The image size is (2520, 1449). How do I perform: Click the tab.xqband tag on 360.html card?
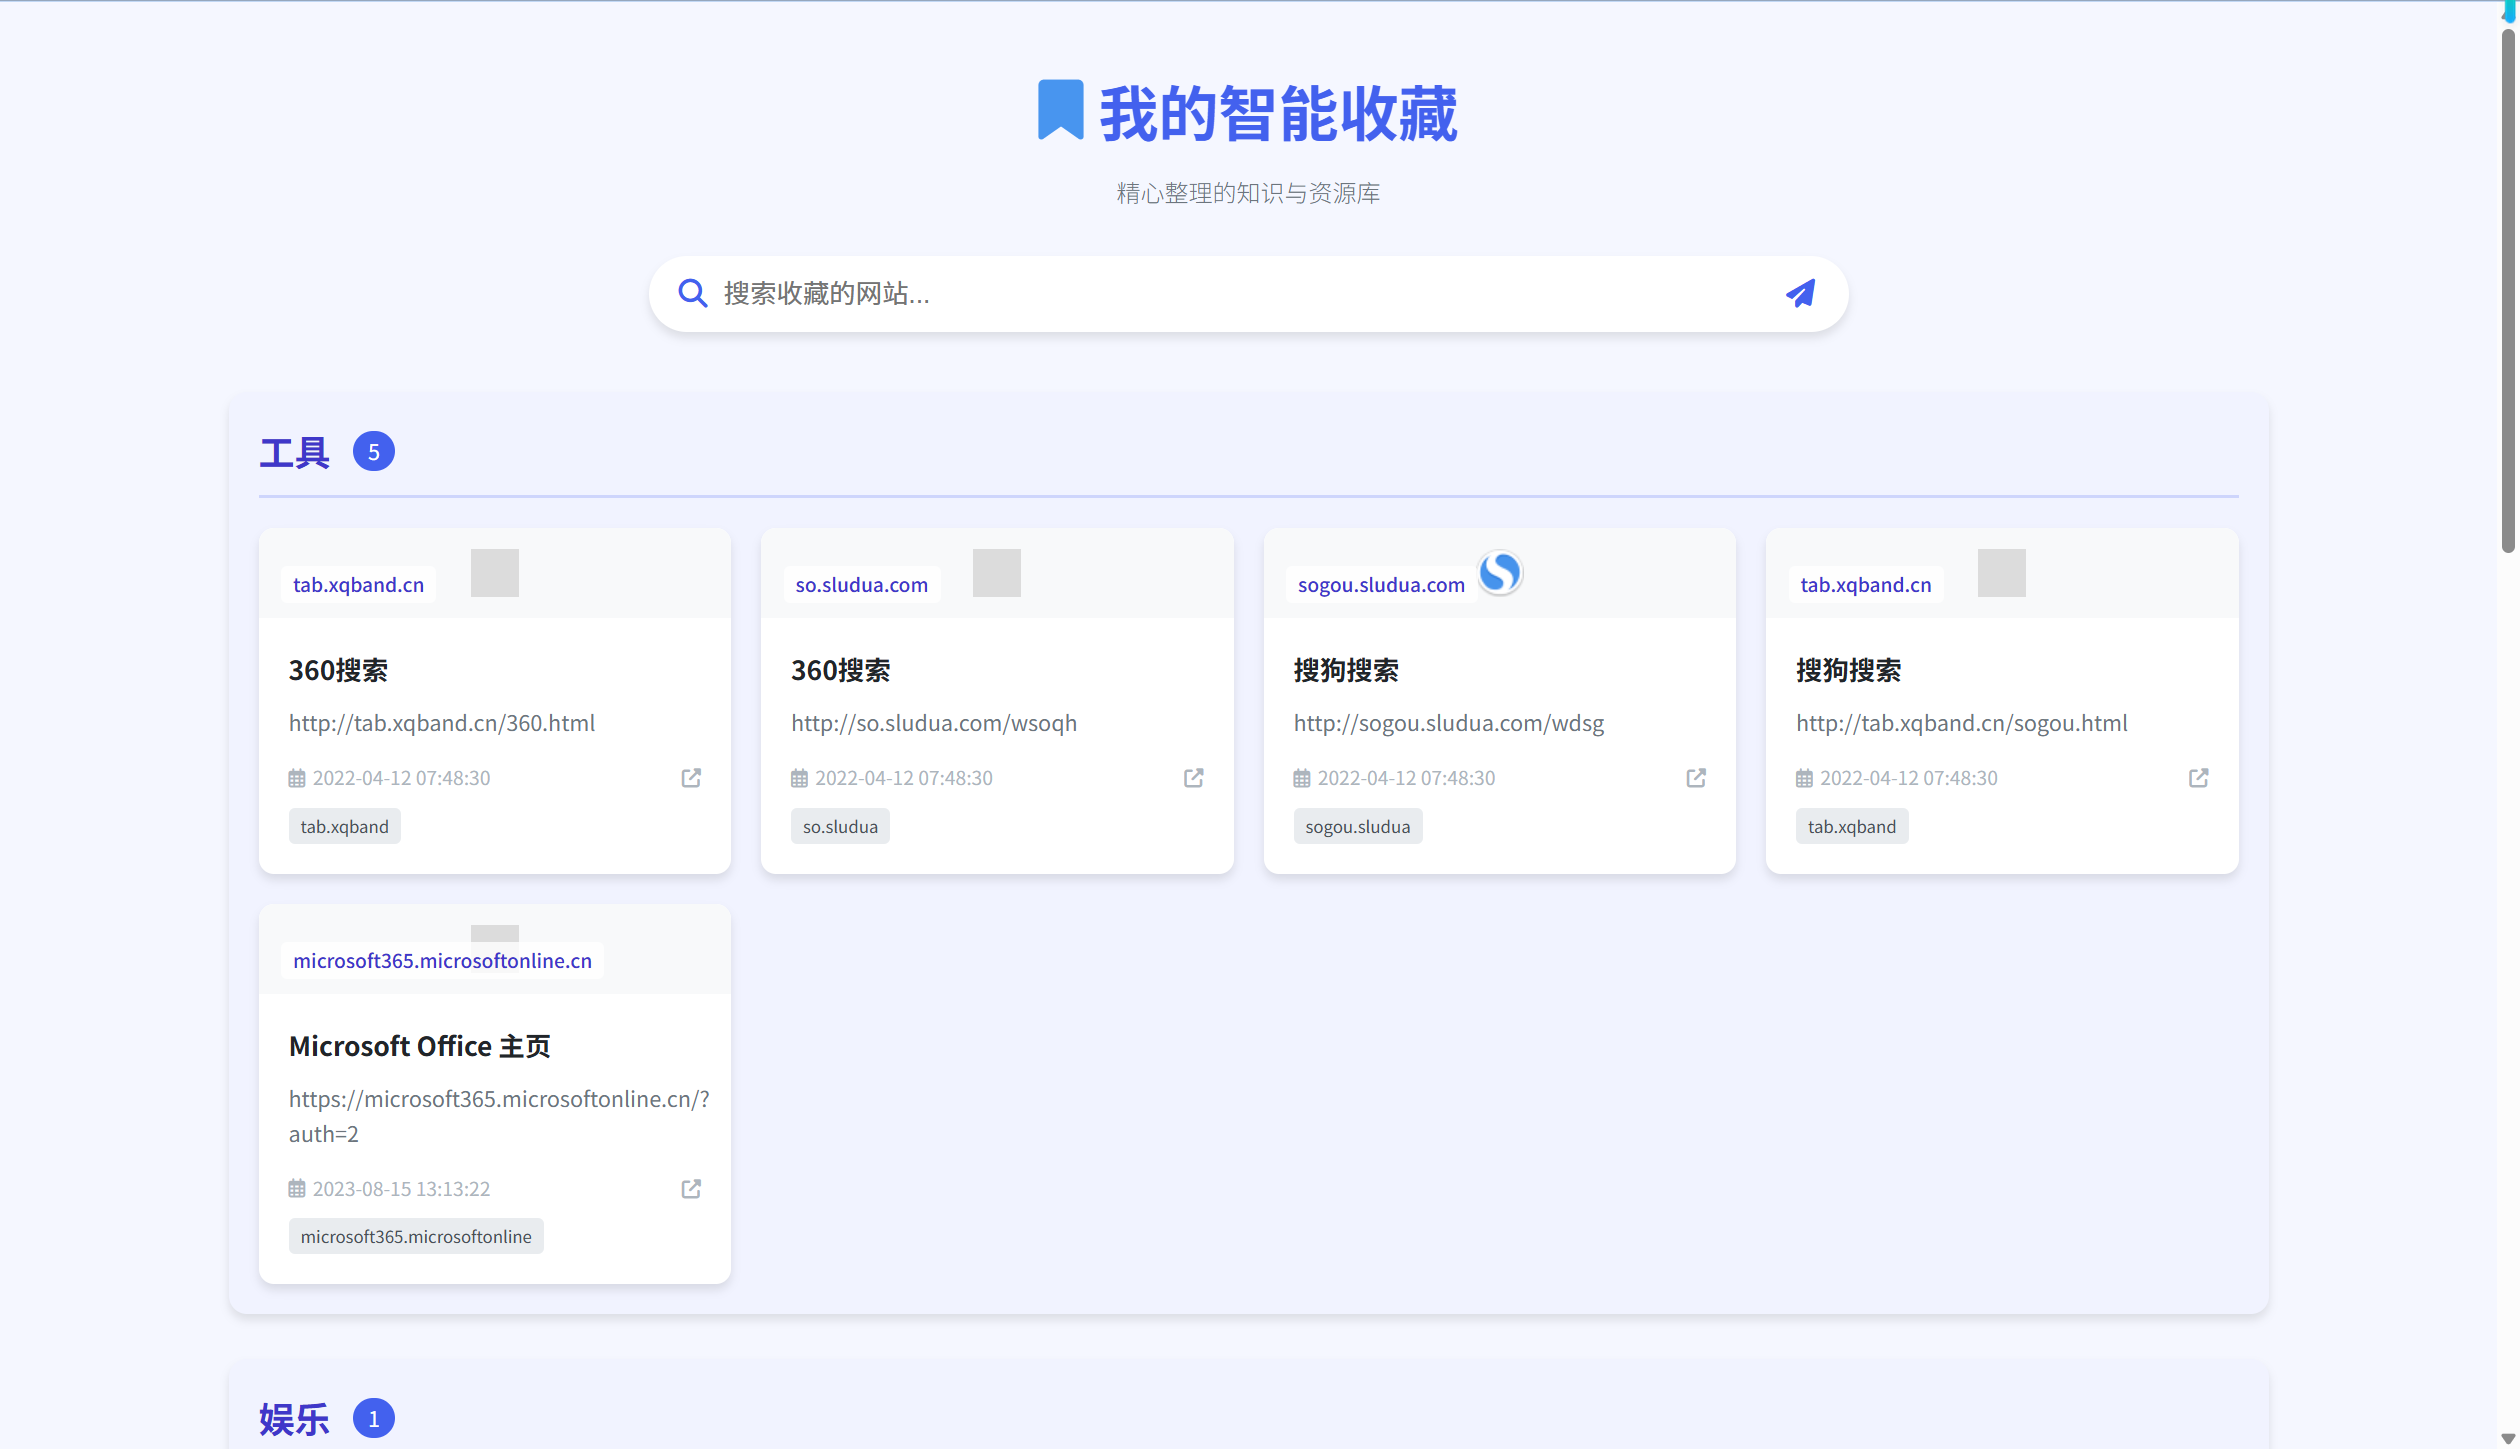[x=345, y=827]
